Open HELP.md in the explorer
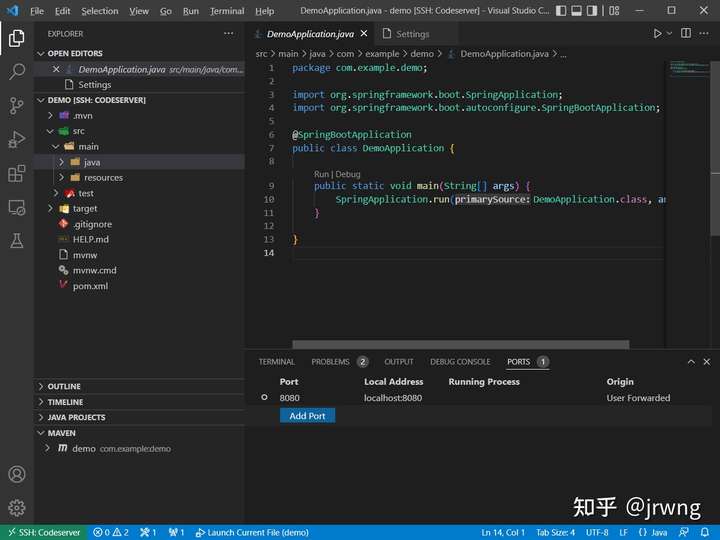 click(x=90, y=240)
